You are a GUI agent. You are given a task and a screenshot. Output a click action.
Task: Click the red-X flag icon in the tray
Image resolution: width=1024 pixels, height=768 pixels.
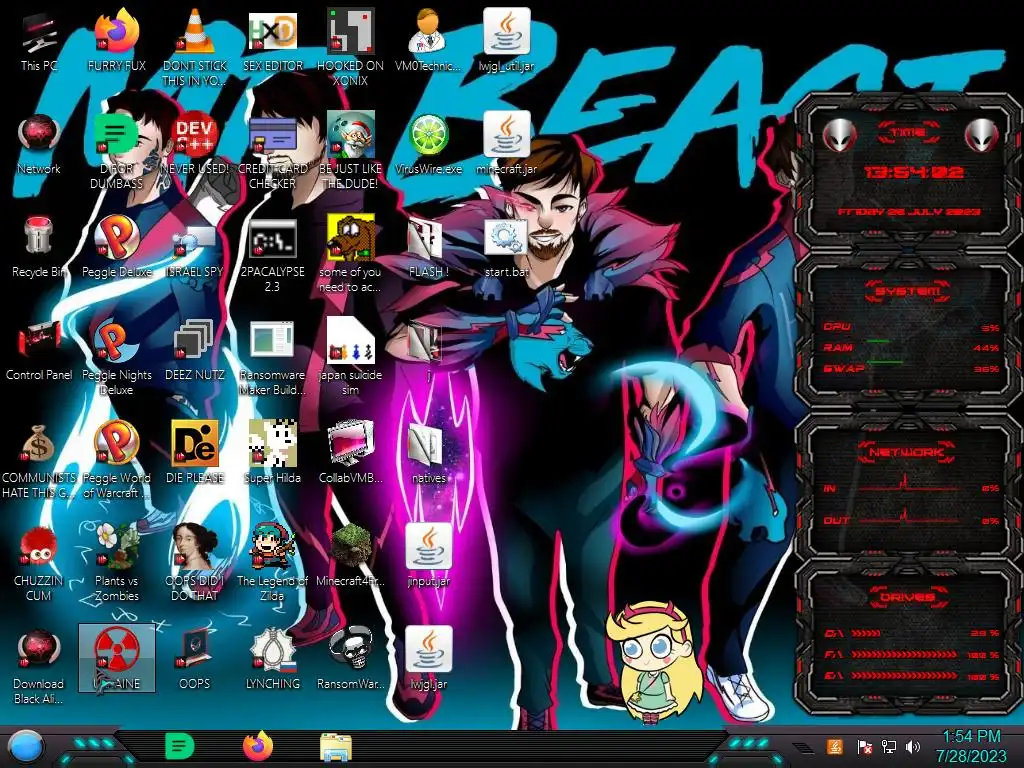865,747
